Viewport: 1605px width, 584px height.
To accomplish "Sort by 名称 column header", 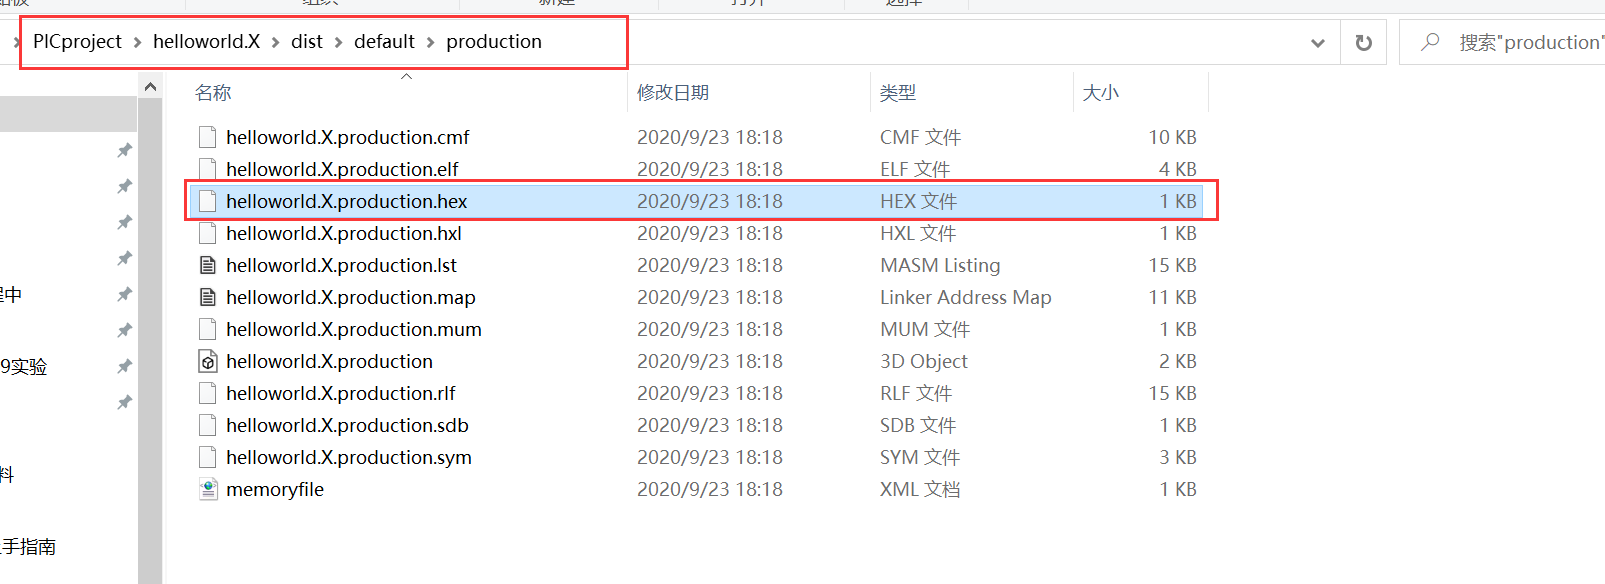I will point(213,93).
